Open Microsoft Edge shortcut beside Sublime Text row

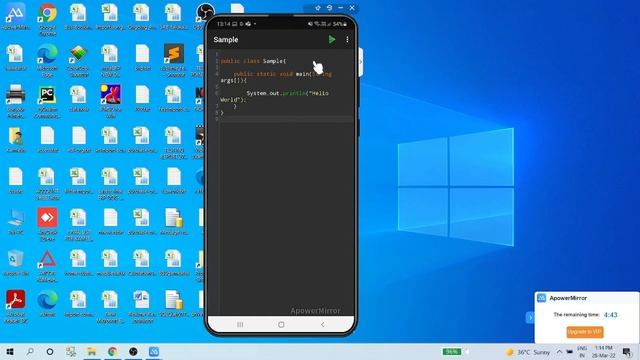(x=47, y=60)
